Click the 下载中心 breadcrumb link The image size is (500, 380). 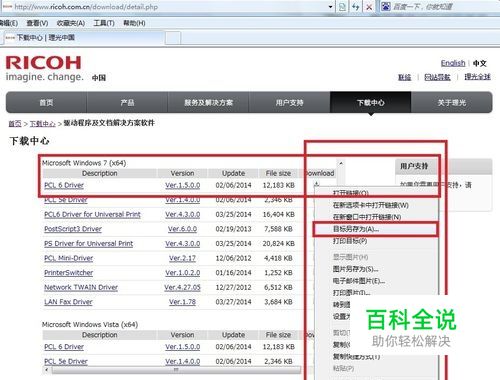pos(43,124)
